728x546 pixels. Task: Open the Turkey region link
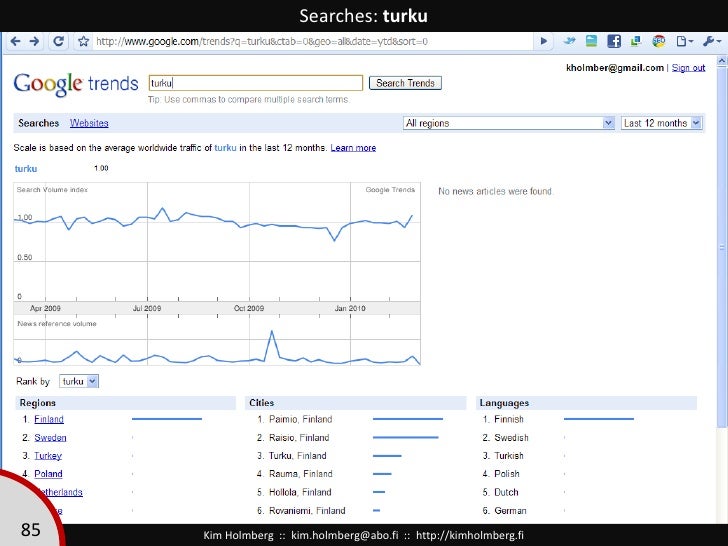pyautogui.click(x=48, y=455)
